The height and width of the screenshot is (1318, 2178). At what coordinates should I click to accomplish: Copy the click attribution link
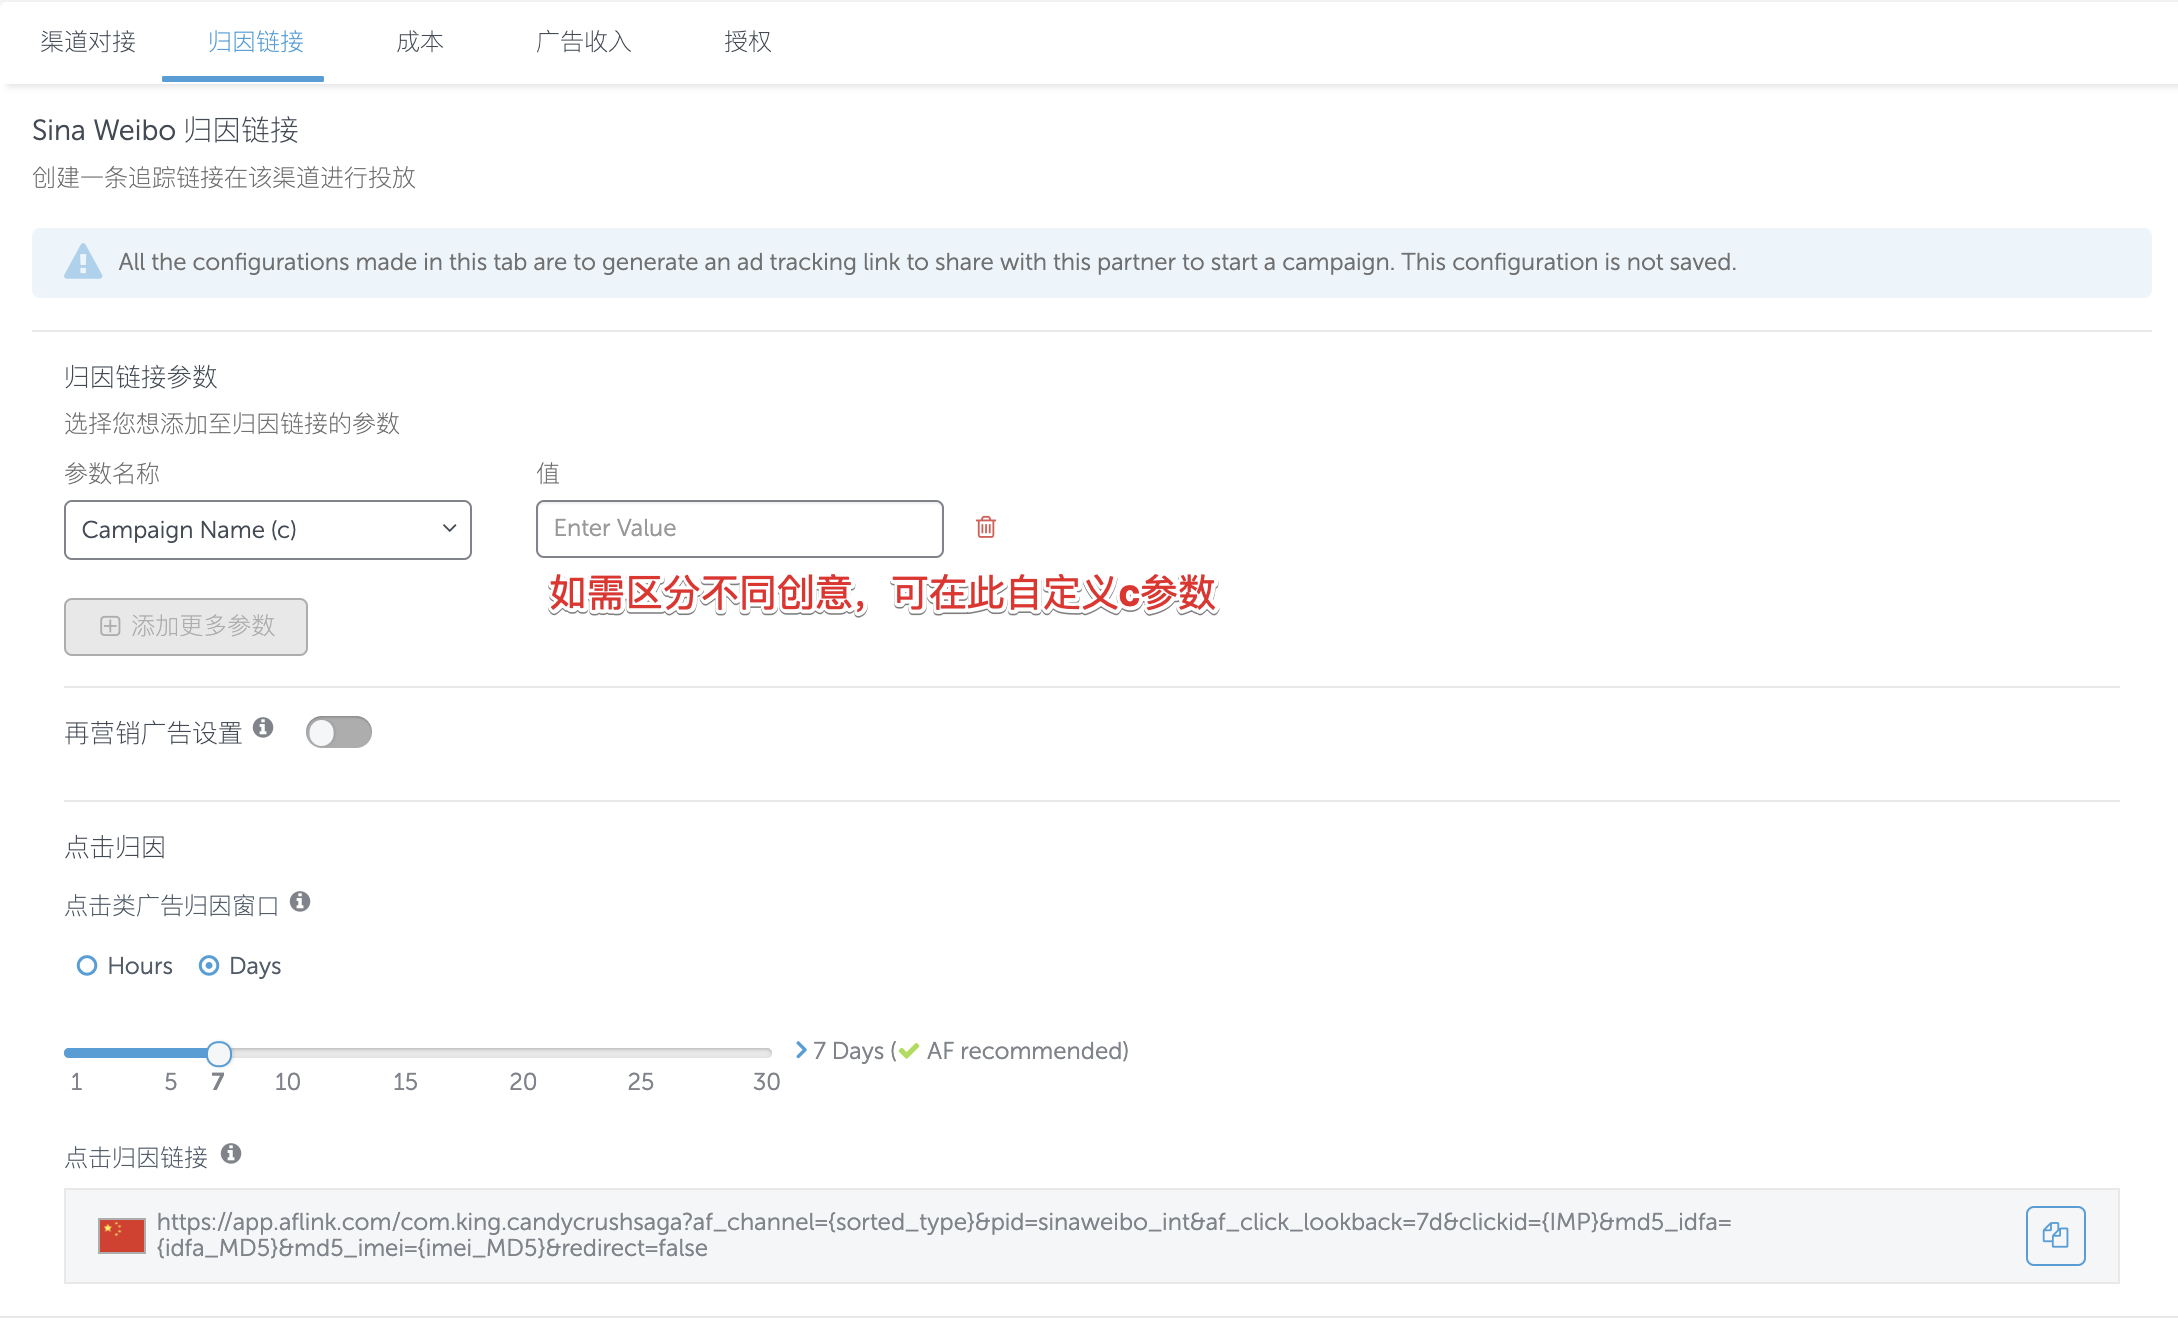[2055, 1235]
